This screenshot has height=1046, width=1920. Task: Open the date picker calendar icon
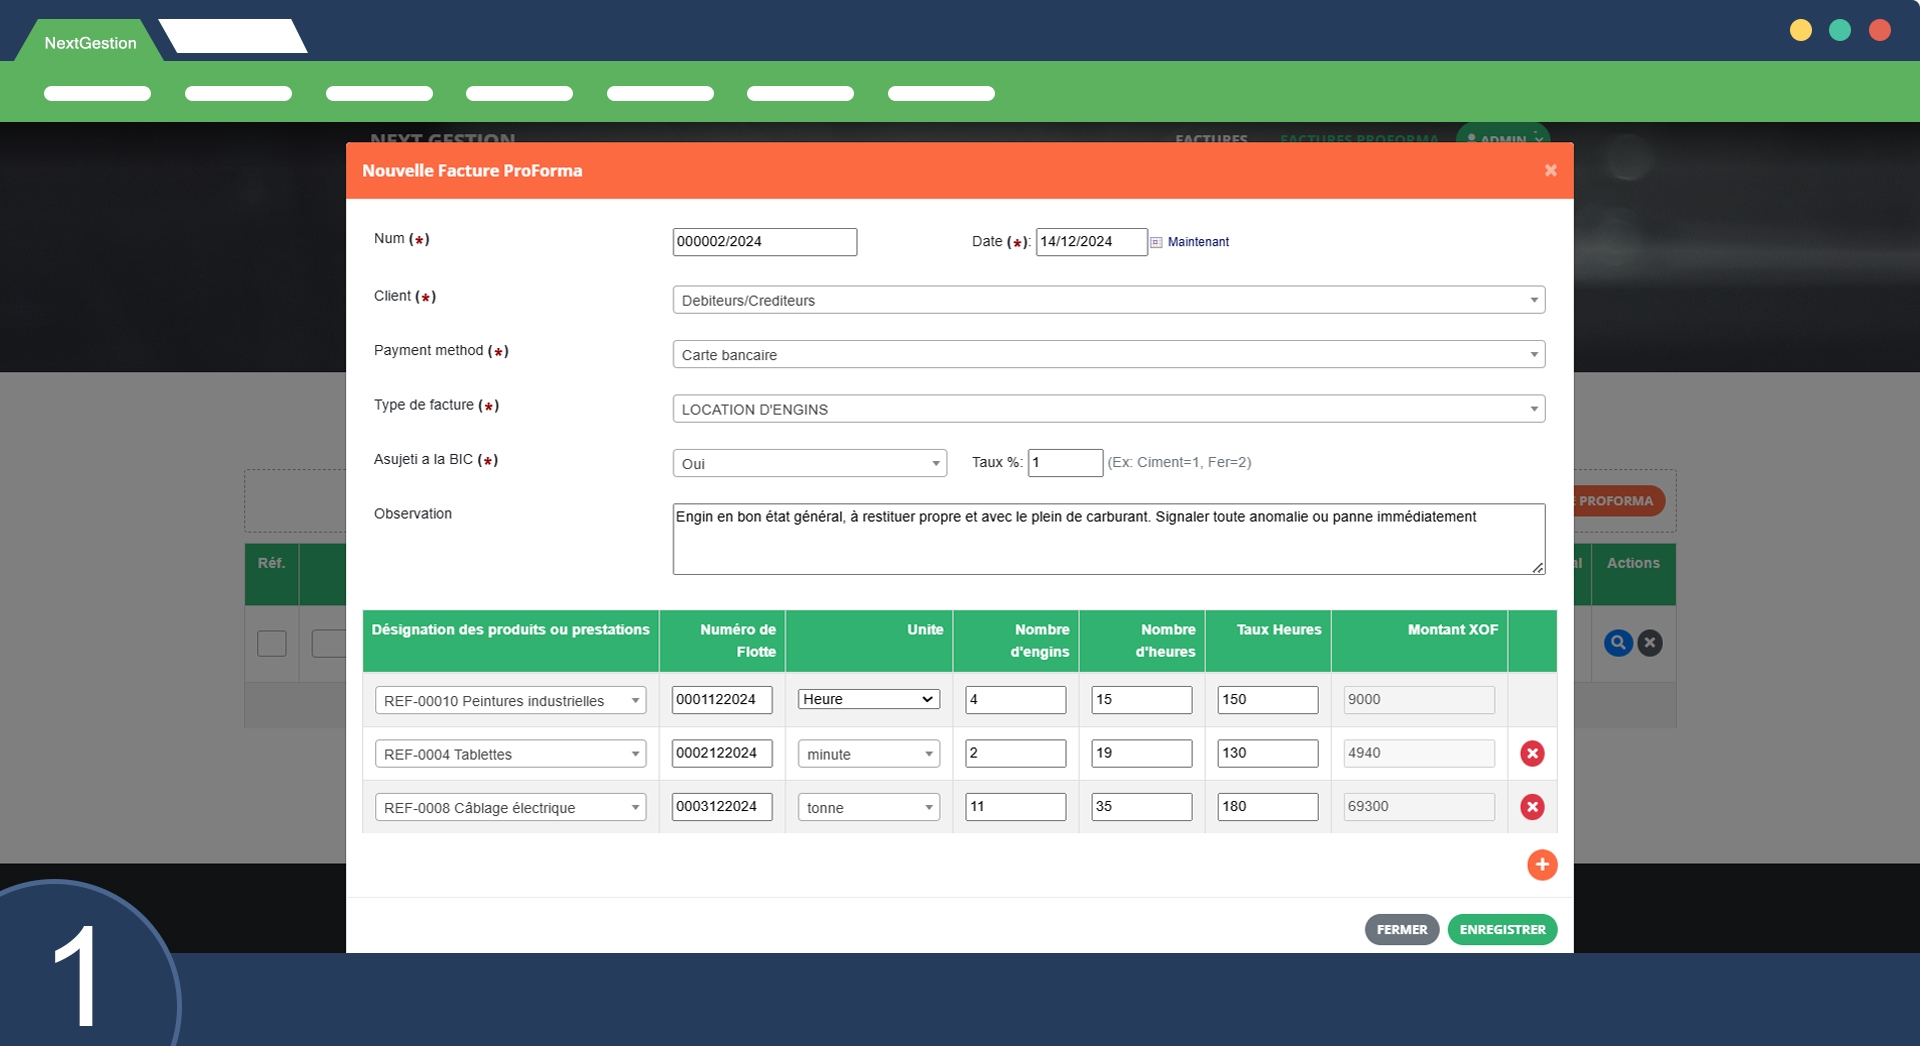[x=1156, y=242]
